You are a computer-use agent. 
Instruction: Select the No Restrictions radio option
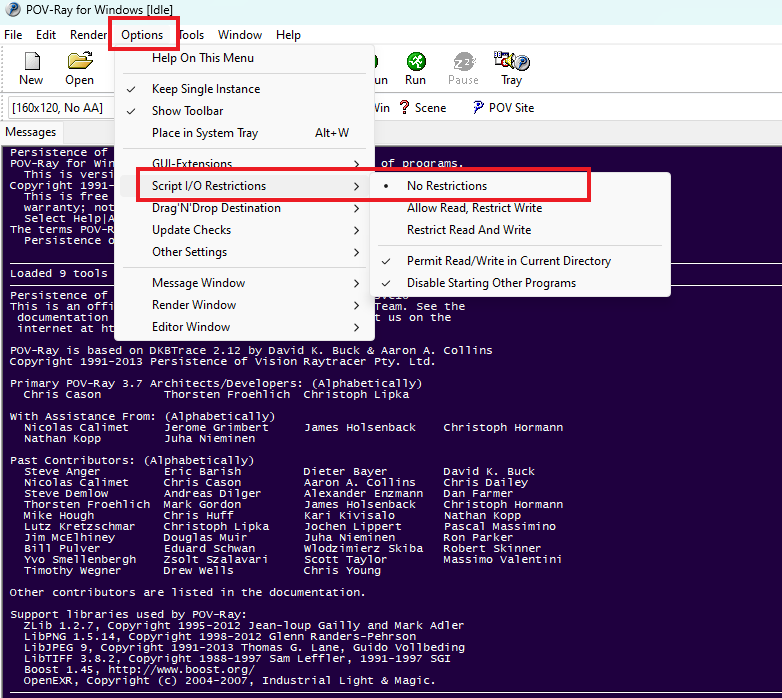pyautogui.click(x=520, y=185)
